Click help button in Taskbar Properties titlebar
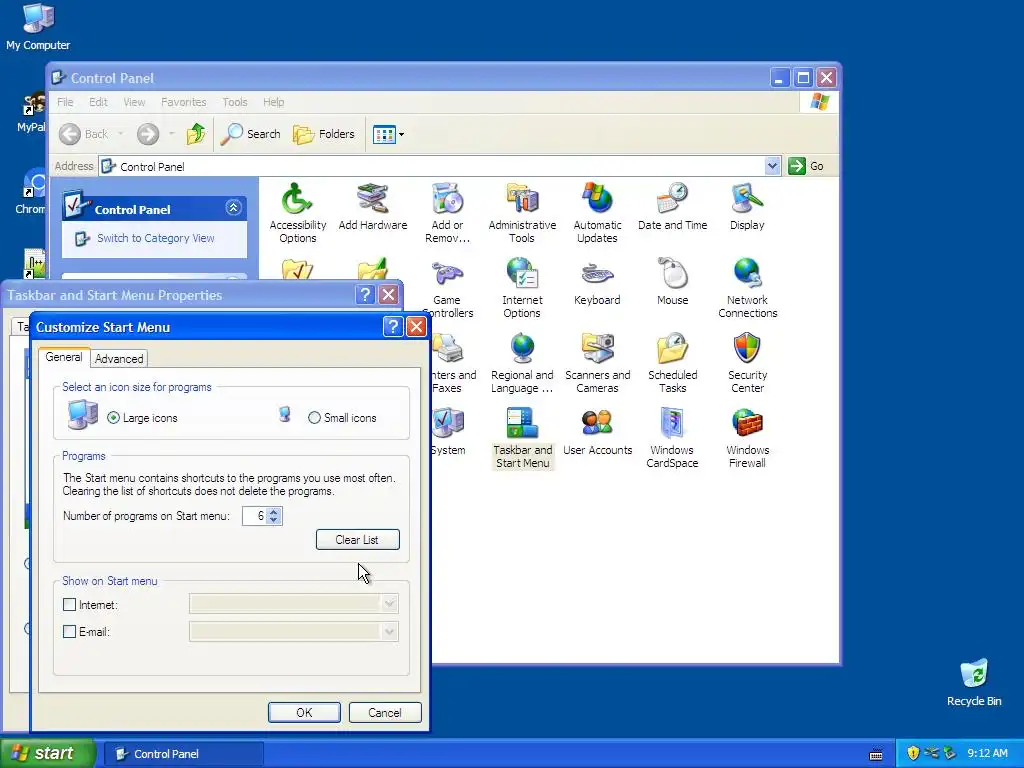The width and height of the screenshot is (1024, 768). (365, 295)
